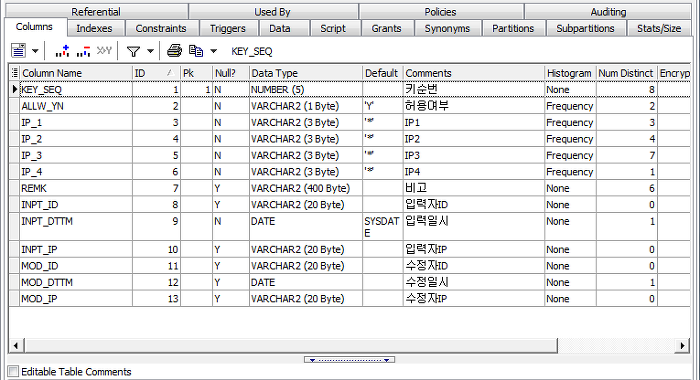Click the print icon

click(x=175, y=51)
